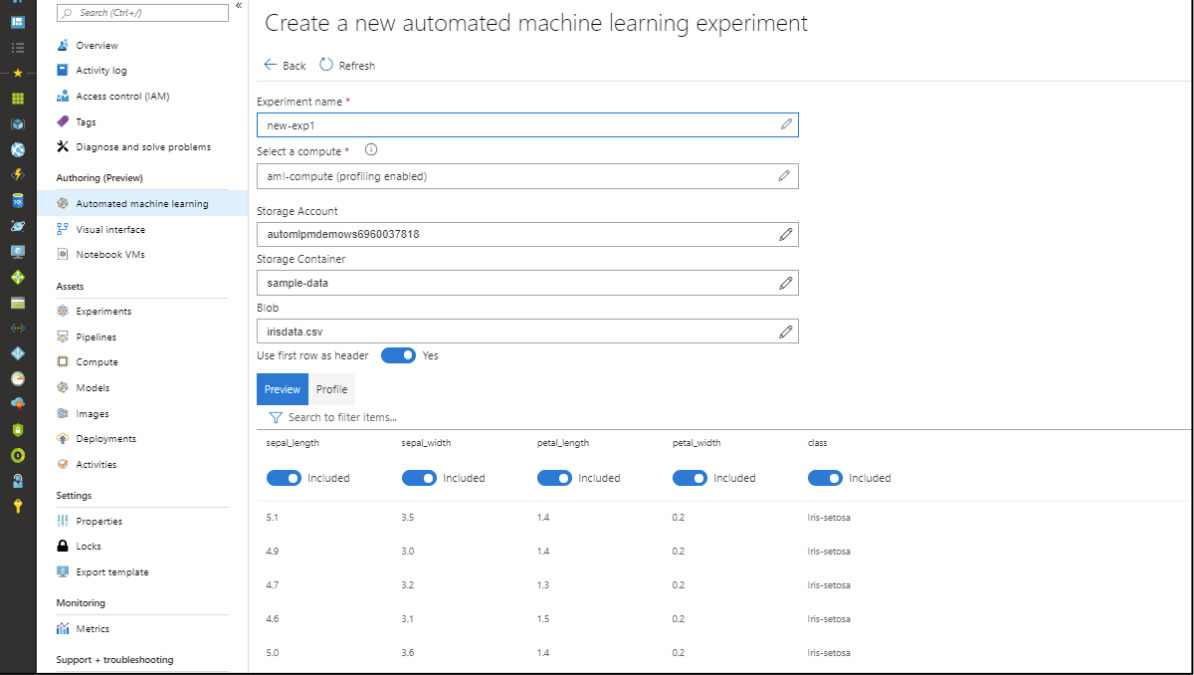1194x675 pixels.
Task: Click the info icon beside Select a compute
Action: (x=371, y=150)
